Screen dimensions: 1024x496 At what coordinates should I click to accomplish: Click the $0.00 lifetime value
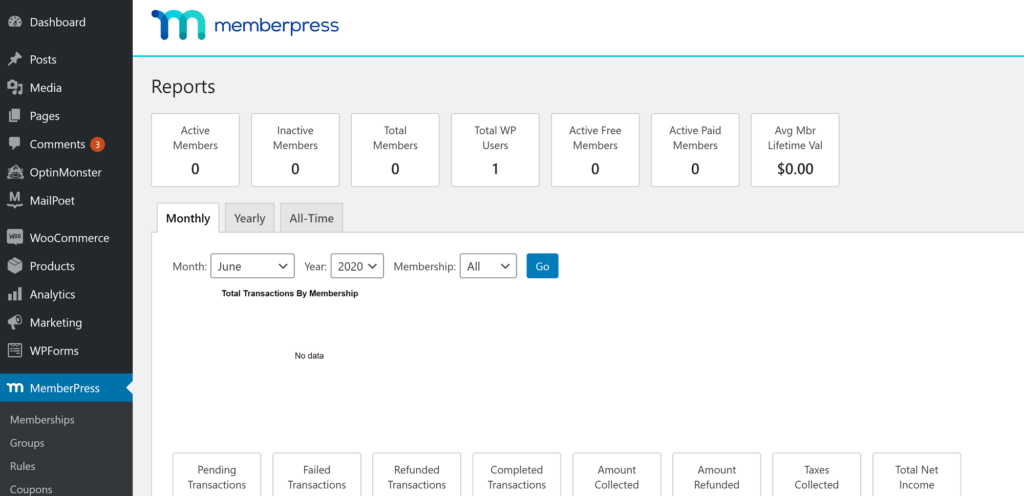tap(795, 169)
